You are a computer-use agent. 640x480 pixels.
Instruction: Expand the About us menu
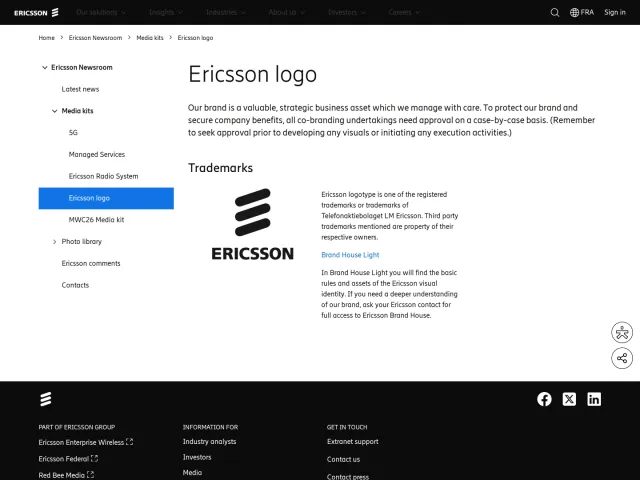click(287, 13)
